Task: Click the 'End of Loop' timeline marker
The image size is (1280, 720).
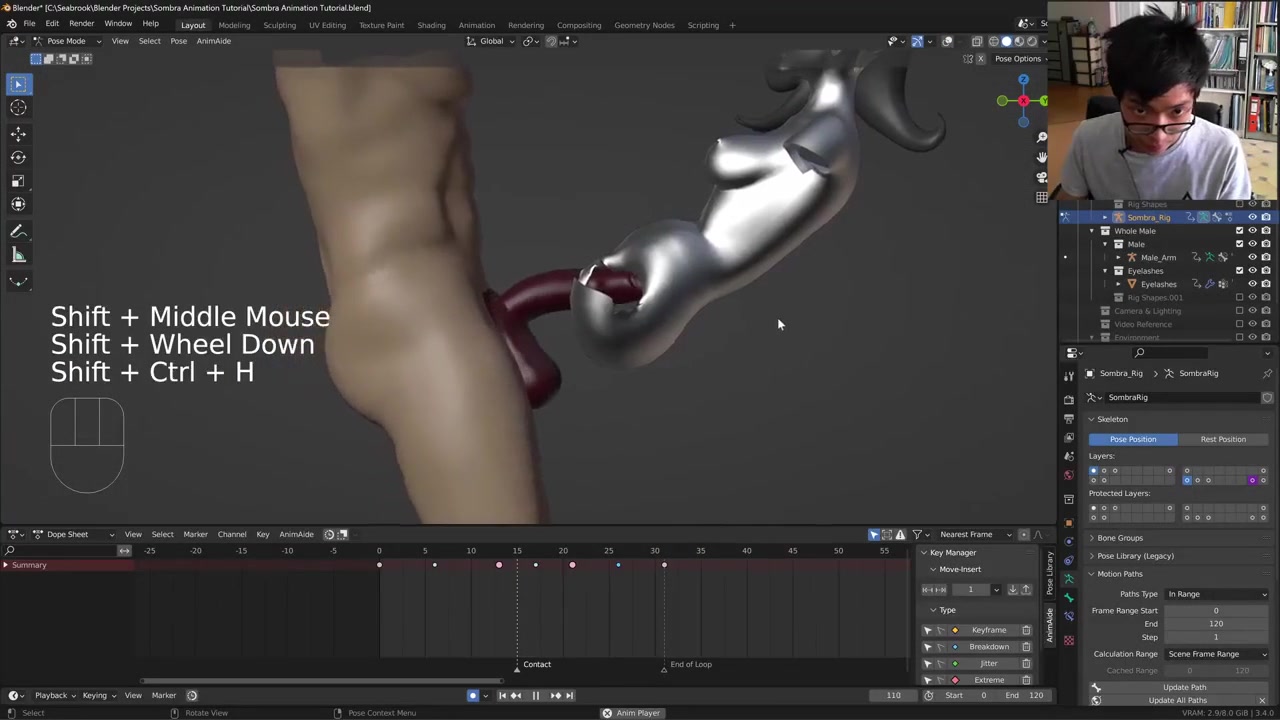Action: pos(664,666)
